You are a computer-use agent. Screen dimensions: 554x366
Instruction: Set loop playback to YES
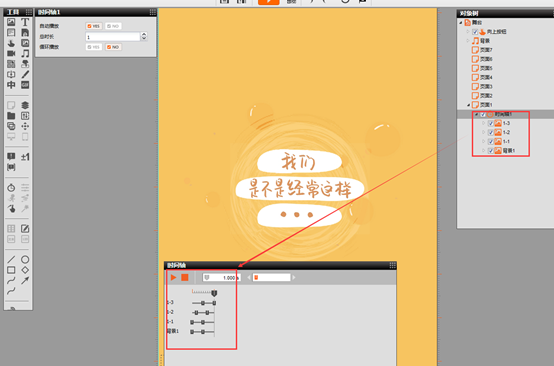pyautogui.click(x=94, y=47)
